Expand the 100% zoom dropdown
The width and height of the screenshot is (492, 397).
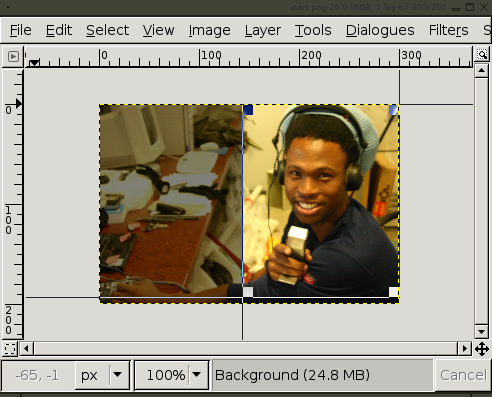pos(197,375)
